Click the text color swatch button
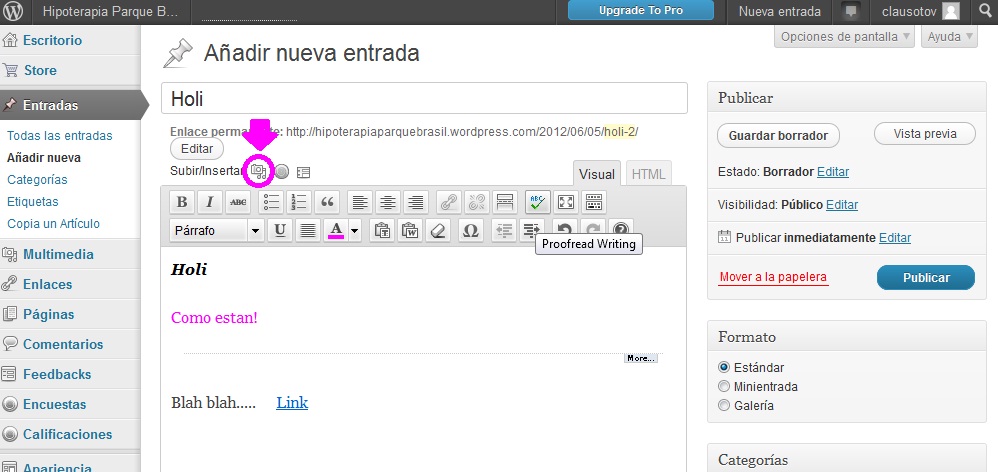This screenshot has height=472, width=998. (336, 231)
